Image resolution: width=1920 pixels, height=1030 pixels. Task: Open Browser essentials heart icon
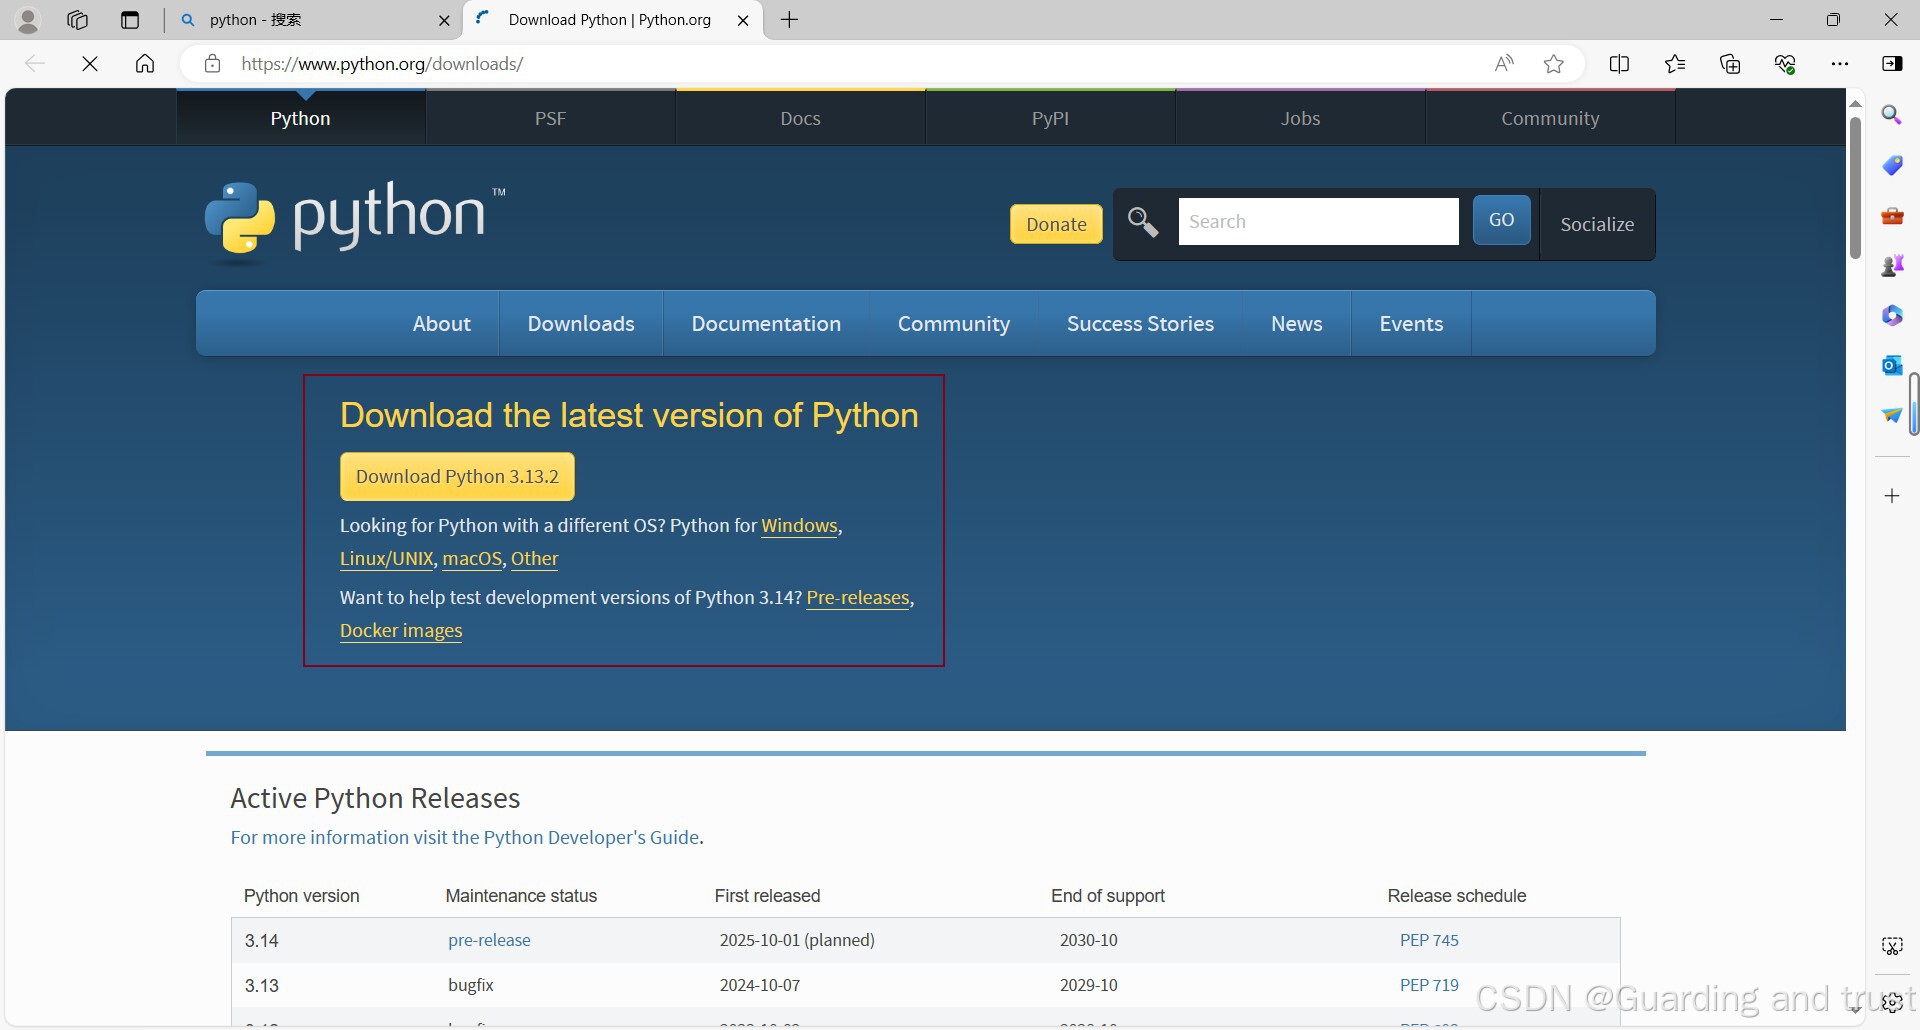(x=1785, y=64)
